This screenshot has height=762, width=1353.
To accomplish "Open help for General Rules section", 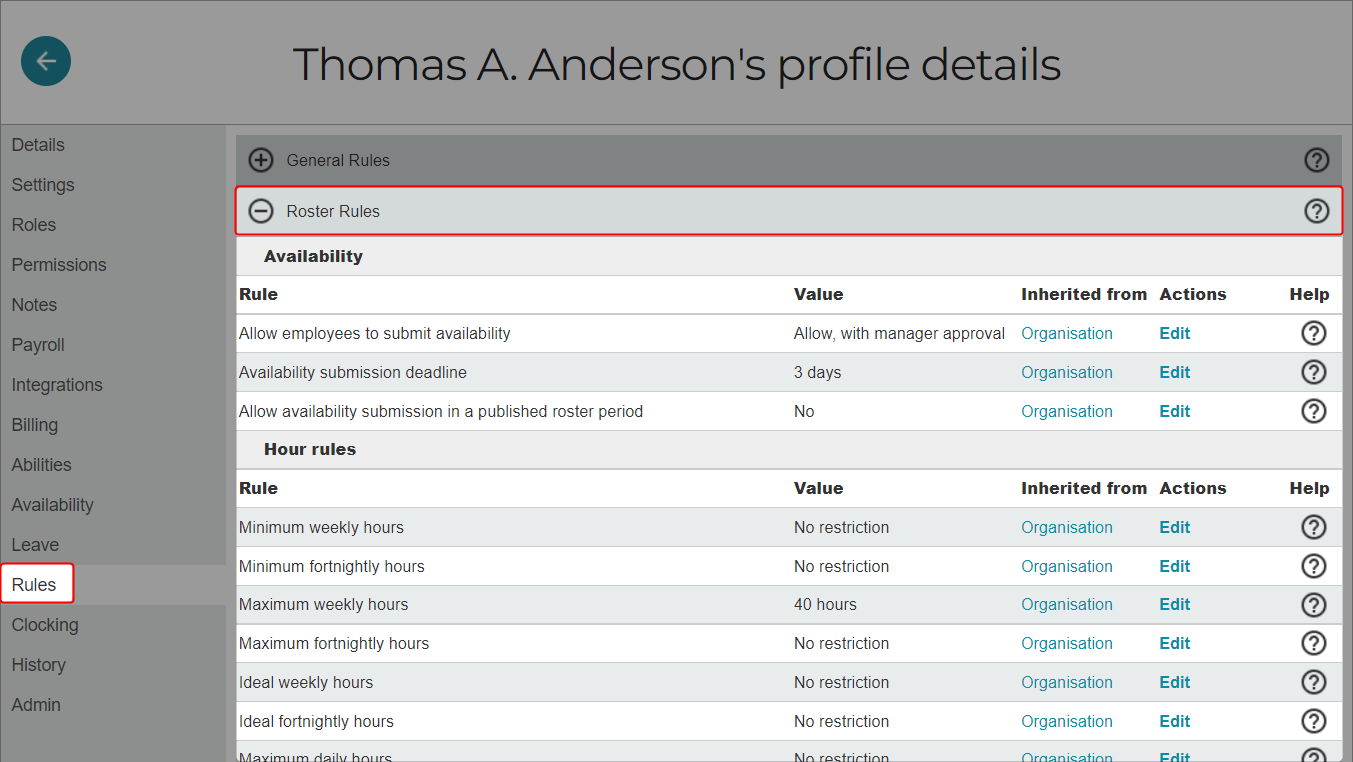I will pos(1317,160).
